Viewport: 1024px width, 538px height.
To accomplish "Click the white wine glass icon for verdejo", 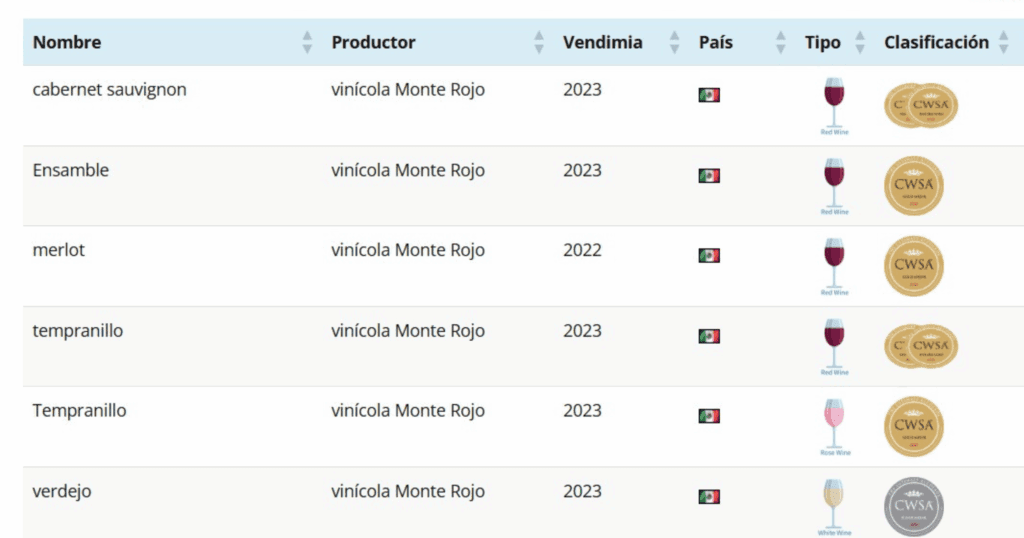I will [x=833, y=502].
